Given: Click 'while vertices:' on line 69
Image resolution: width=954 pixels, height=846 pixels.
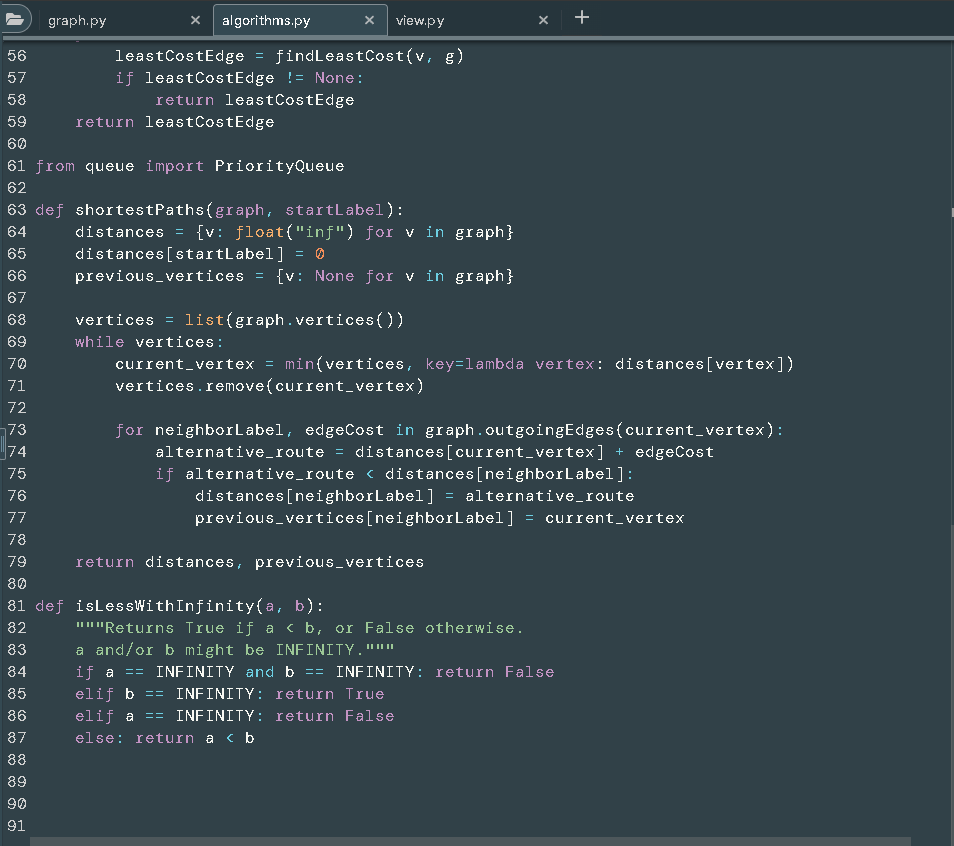Looking at the screenshot, I should click(x=149, y=342).
